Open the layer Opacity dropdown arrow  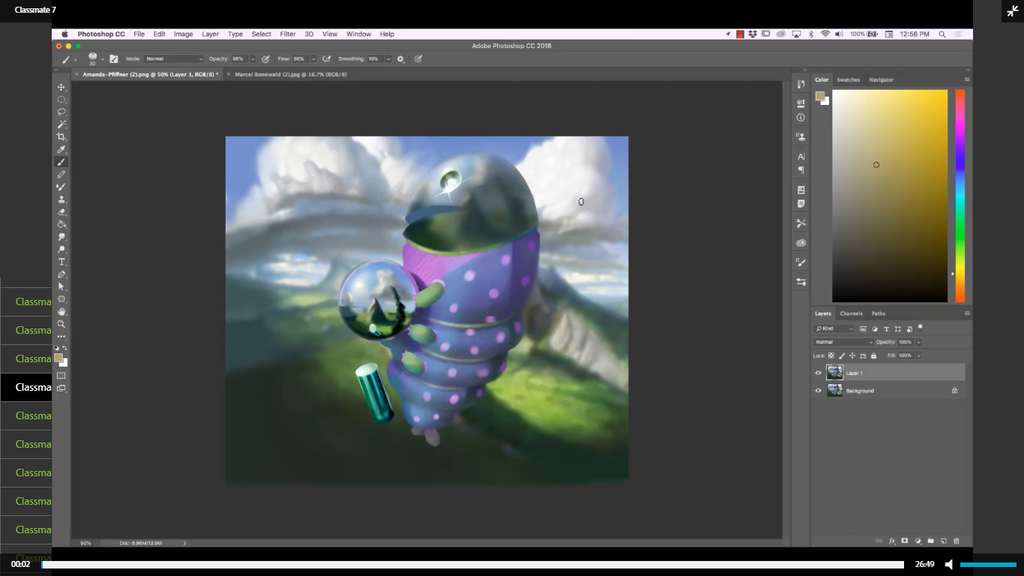[x=918, y=342]
